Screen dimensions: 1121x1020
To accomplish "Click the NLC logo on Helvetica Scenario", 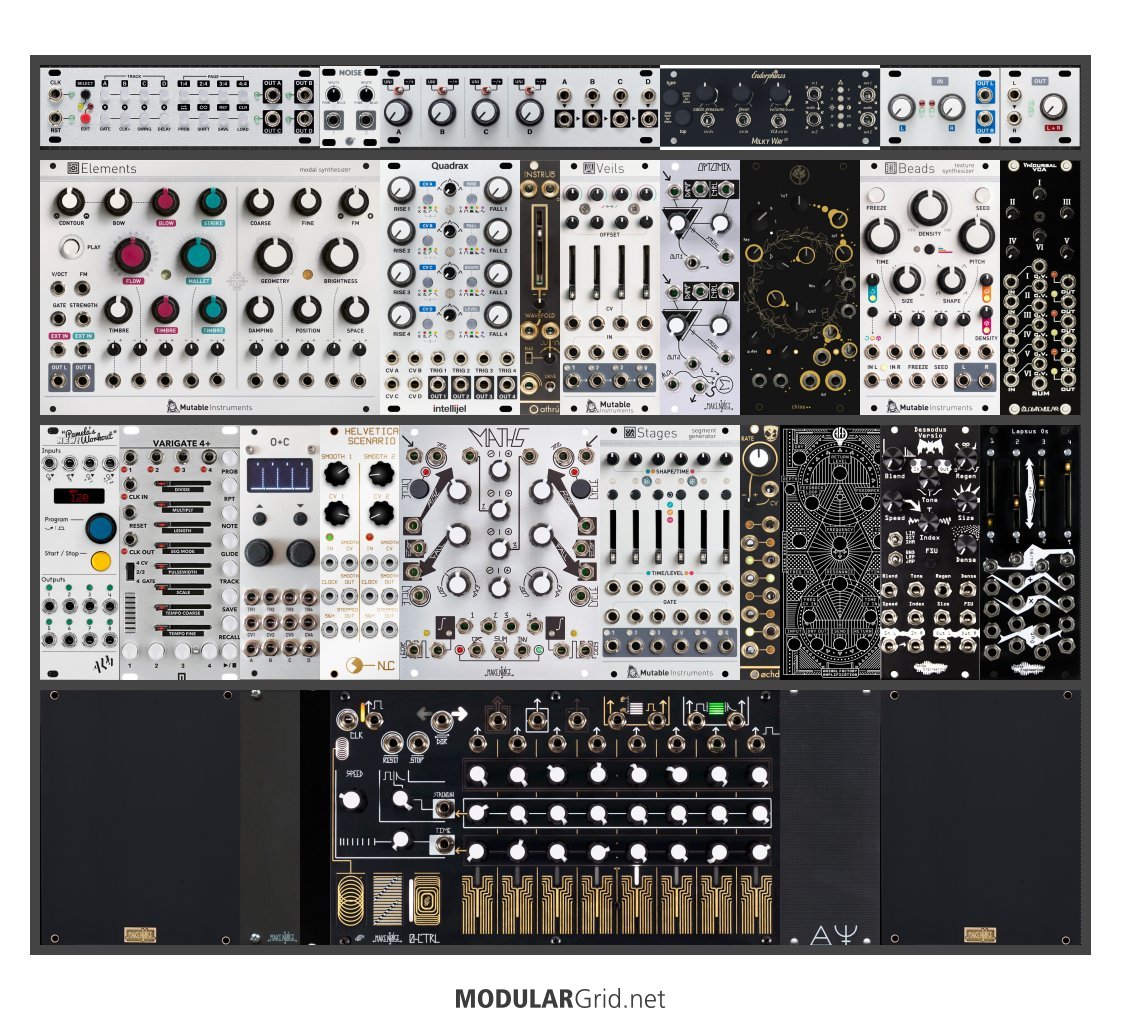I will [370, 665].
